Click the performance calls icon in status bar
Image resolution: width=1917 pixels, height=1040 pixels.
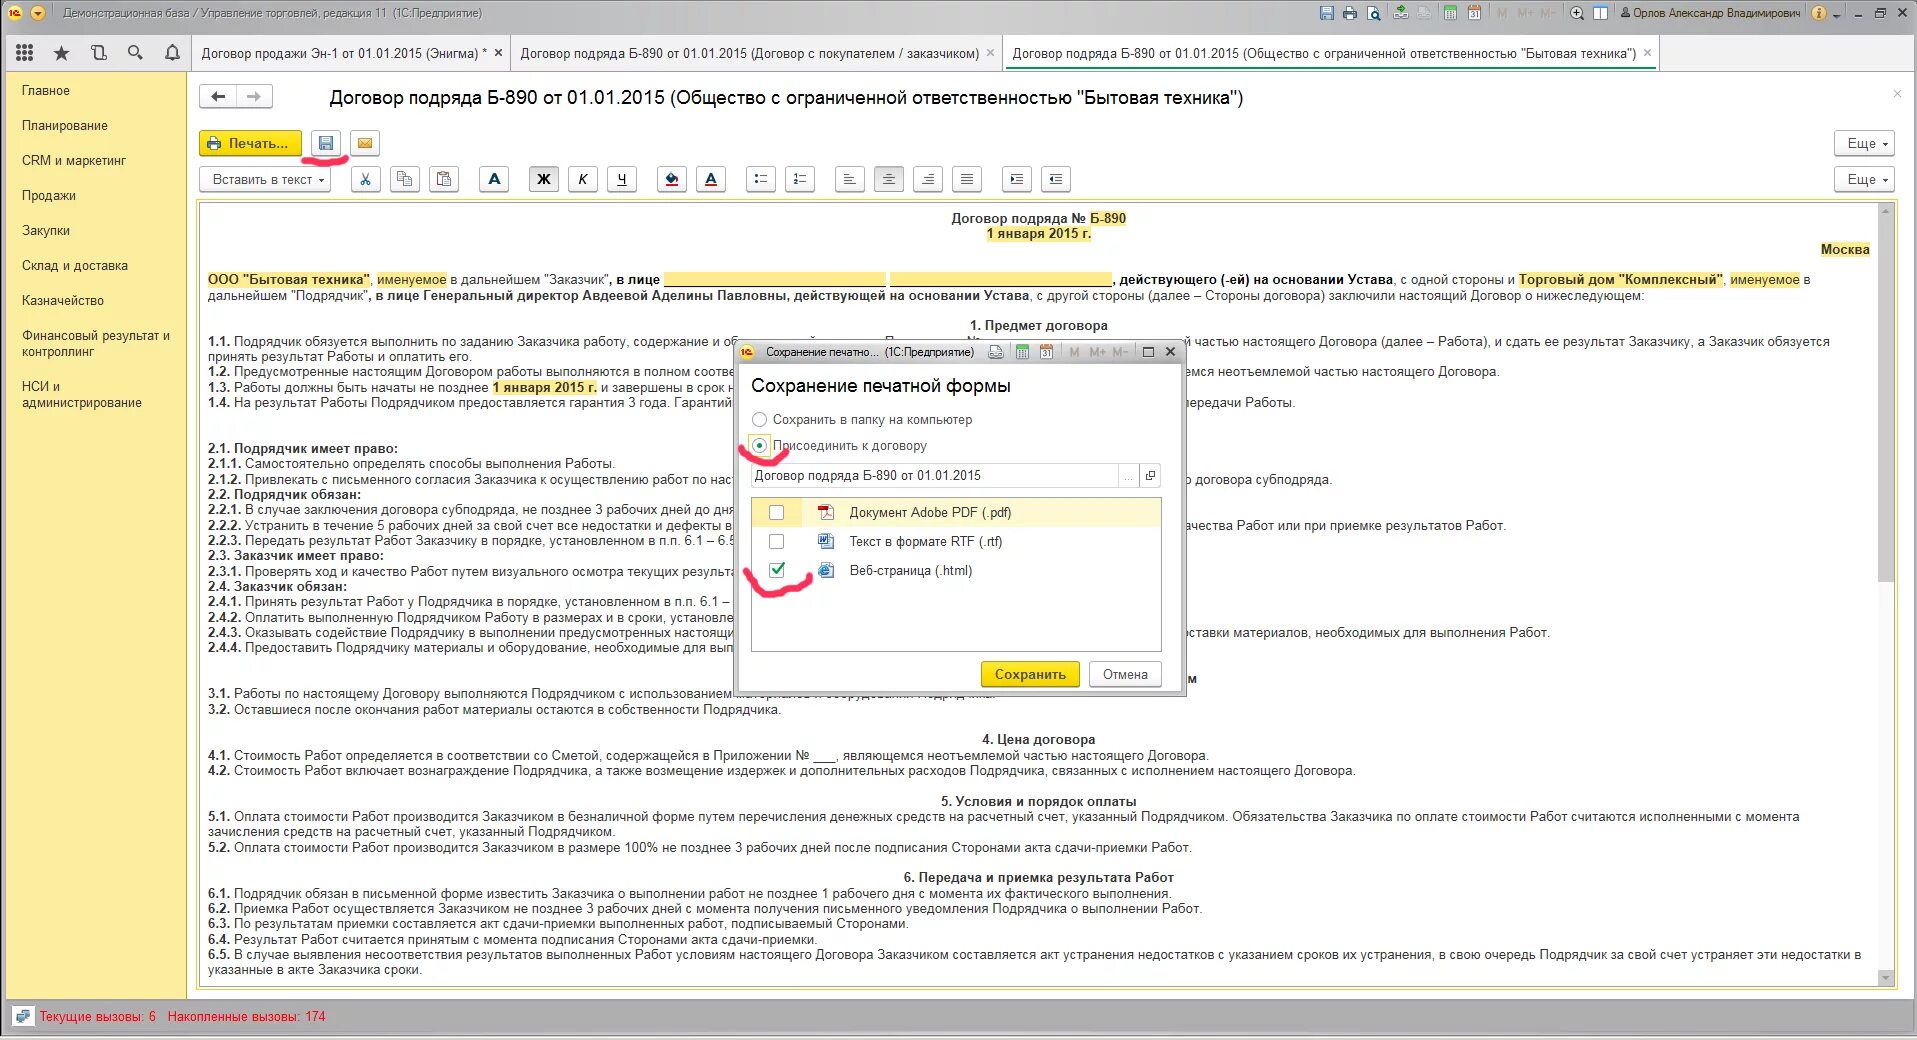click(x=23, y=1017)
